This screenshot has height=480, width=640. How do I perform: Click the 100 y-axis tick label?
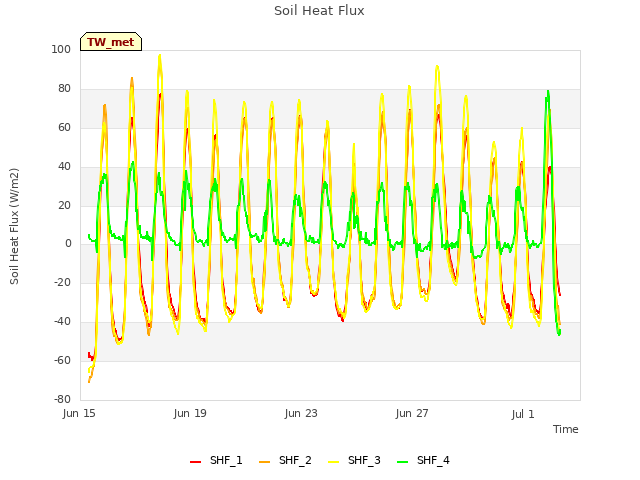click(x=61, y=49)
